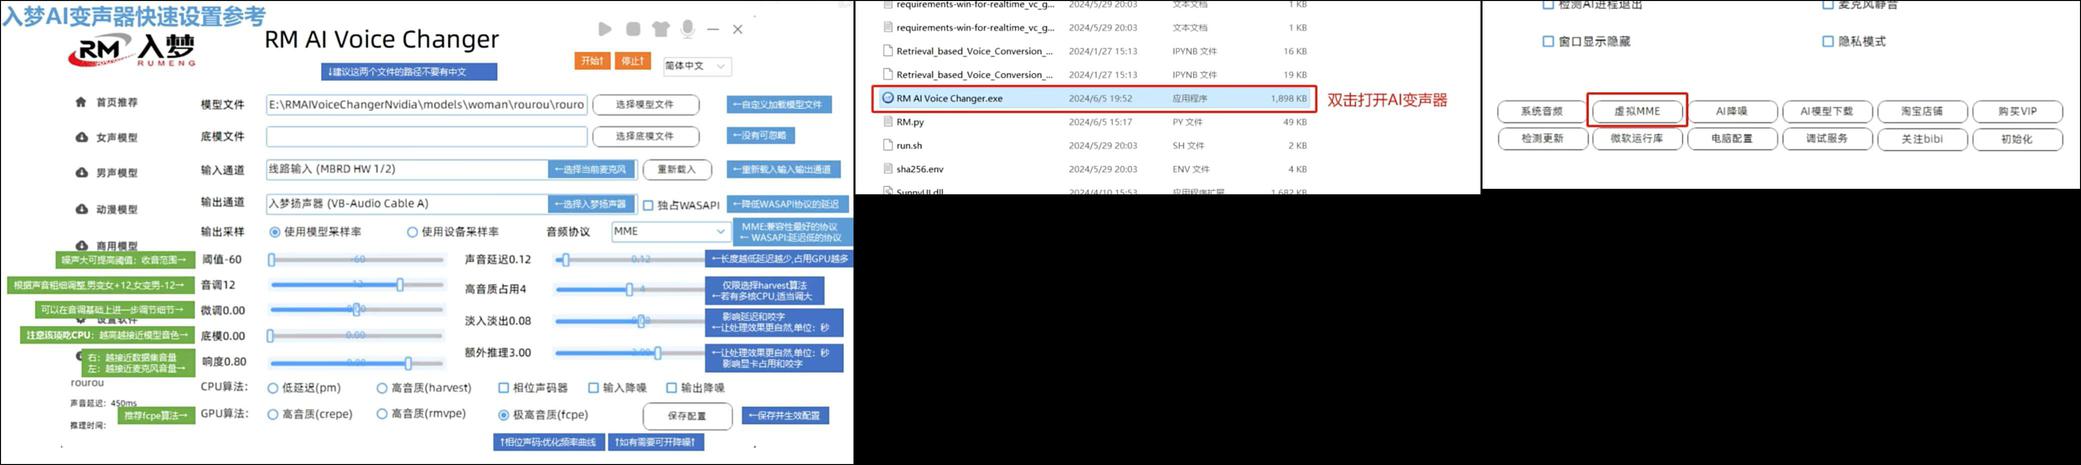Adjust the 音调 pitch slider

click(356, 285)
